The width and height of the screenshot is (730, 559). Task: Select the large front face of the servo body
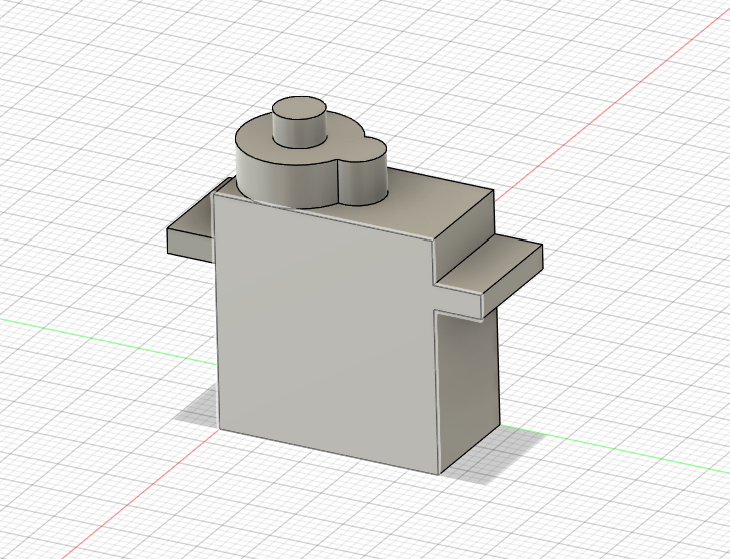(326, 335)
